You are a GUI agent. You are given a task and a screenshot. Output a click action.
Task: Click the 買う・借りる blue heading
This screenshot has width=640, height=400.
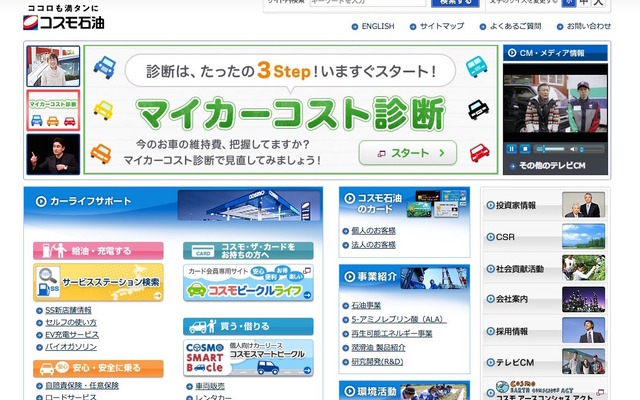pos(248,327)
